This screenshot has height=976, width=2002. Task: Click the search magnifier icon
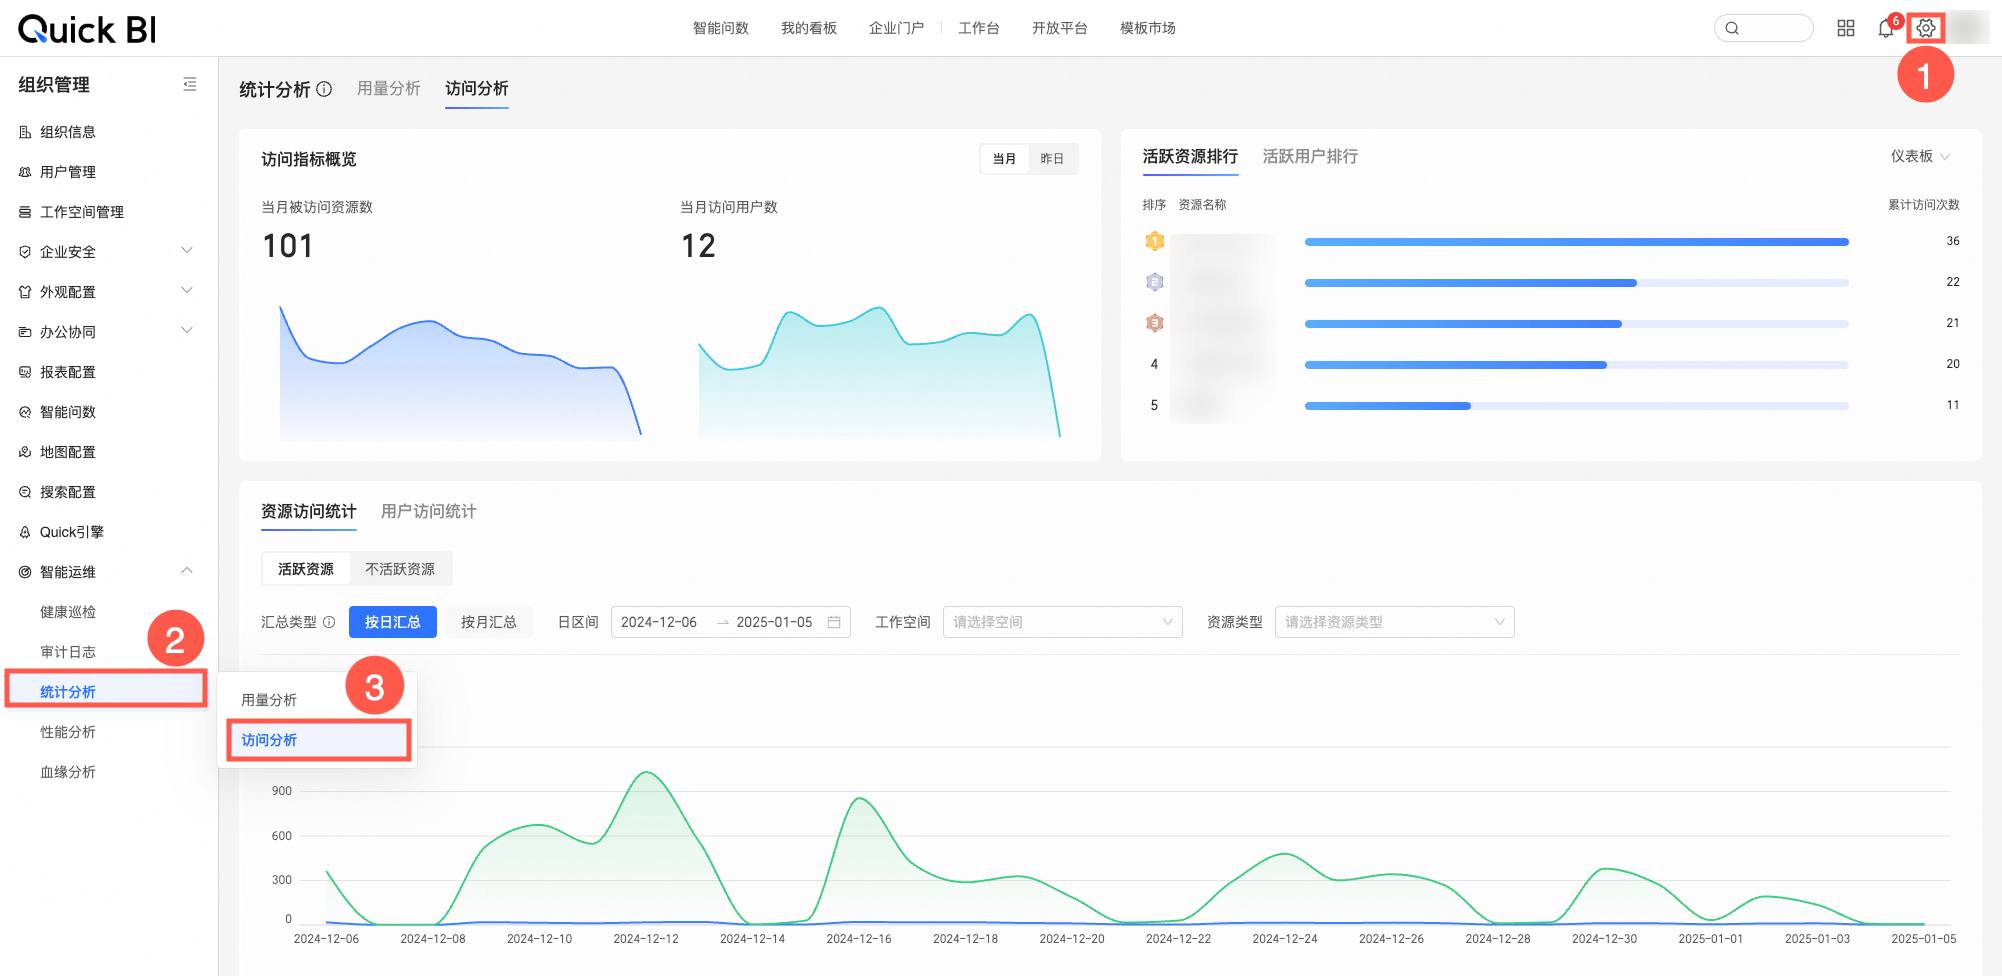coord(1732,28)
